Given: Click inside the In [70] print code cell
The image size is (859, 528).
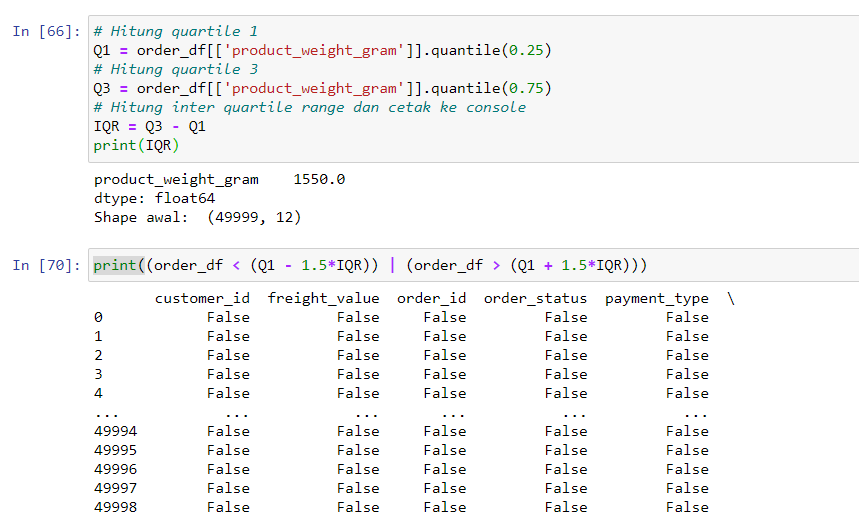Looking at the screenshot, I should click(x=473, y=266).
